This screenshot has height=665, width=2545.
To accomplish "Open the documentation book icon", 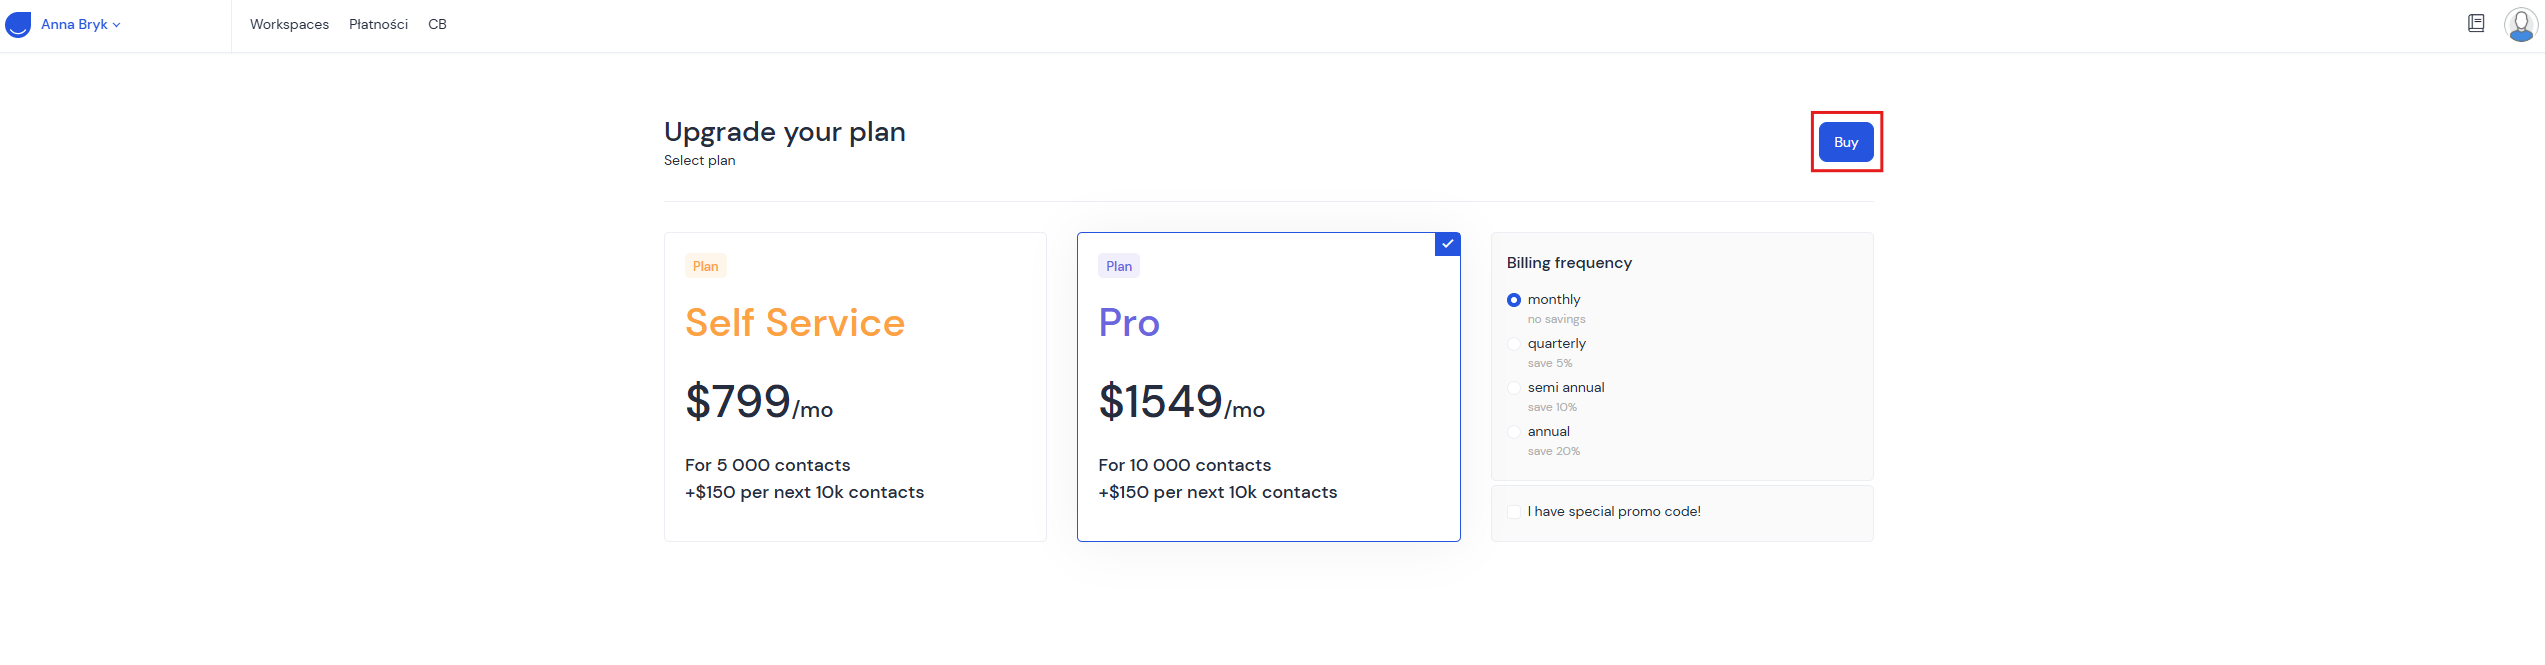I will (x=2476, y=23).
